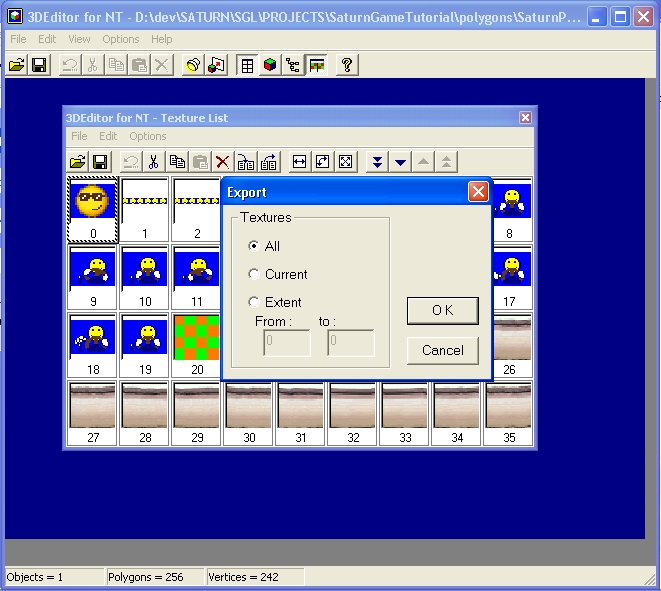Click Save icon in Texture List toolbar

100,162
